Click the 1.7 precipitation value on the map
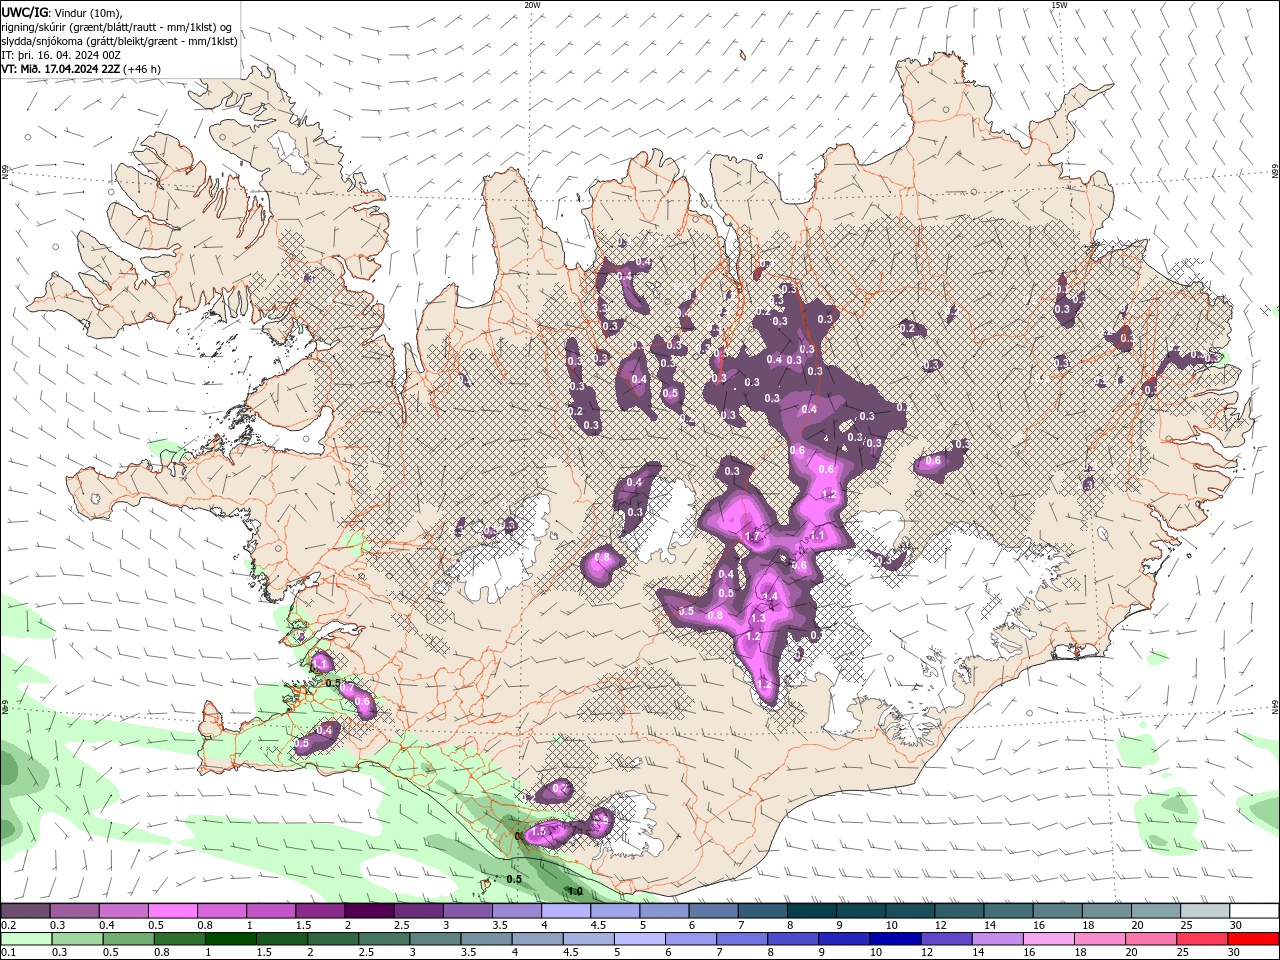Viewport: 1280px width, 960px height. click(754, 537)
